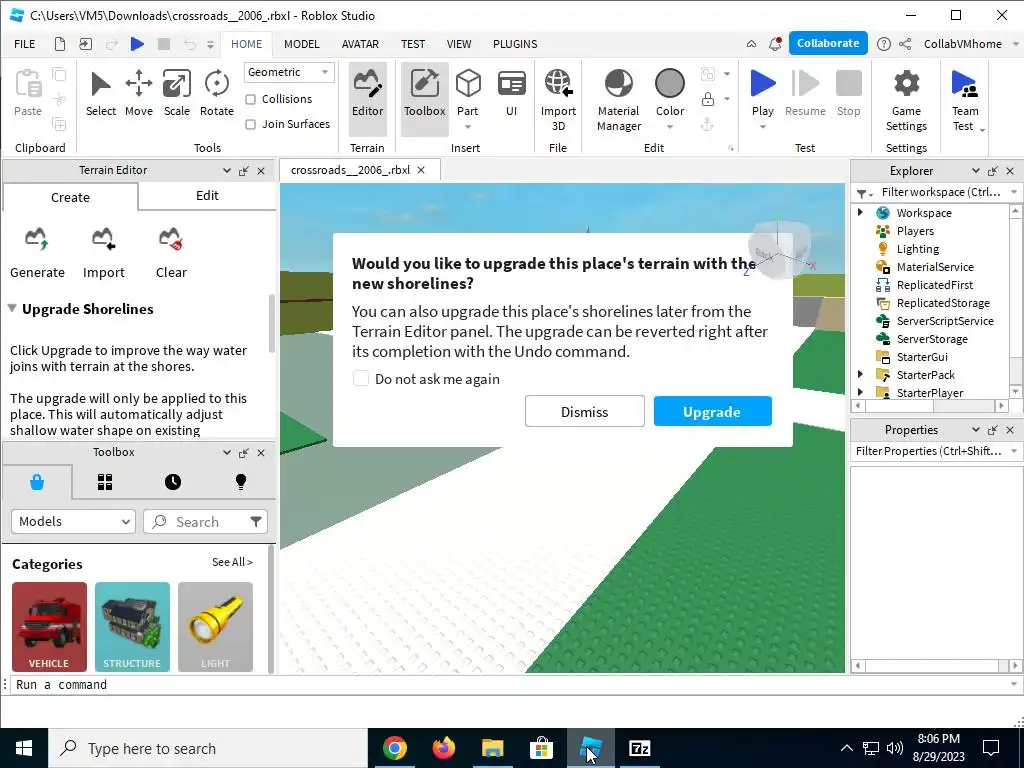Open Game Settings
1024x768 pixels.
coord(906,99)
